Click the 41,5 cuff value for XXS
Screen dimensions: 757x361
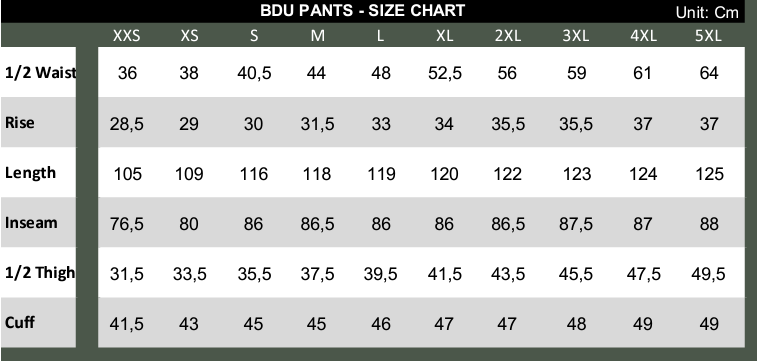click(x=126, y=324)
